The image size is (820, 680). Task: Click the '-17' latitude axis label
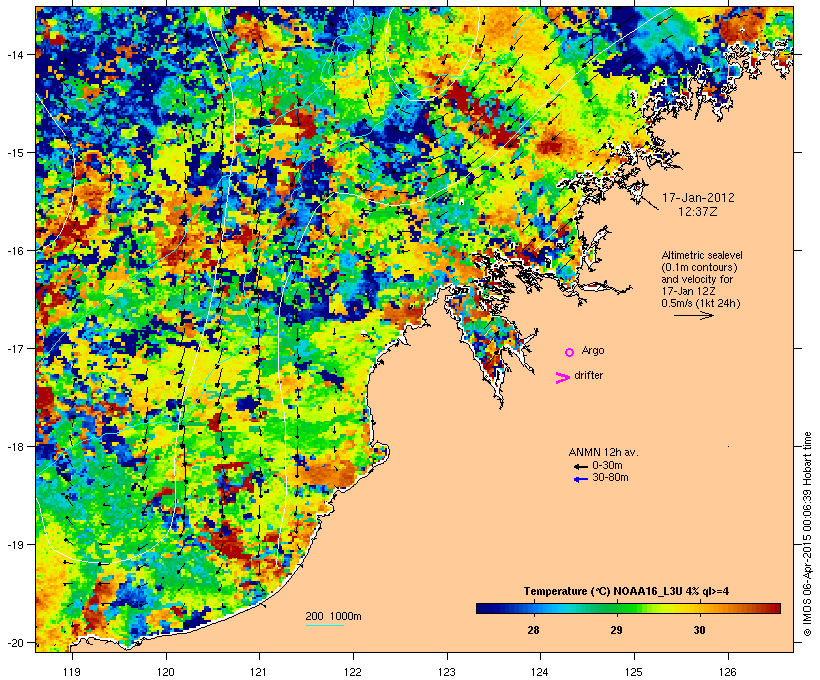13,349
